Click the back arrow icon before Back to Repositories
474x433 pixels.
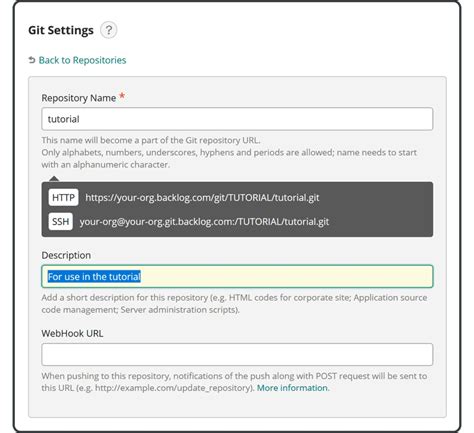pyautogui.click(x=32, y=60)
